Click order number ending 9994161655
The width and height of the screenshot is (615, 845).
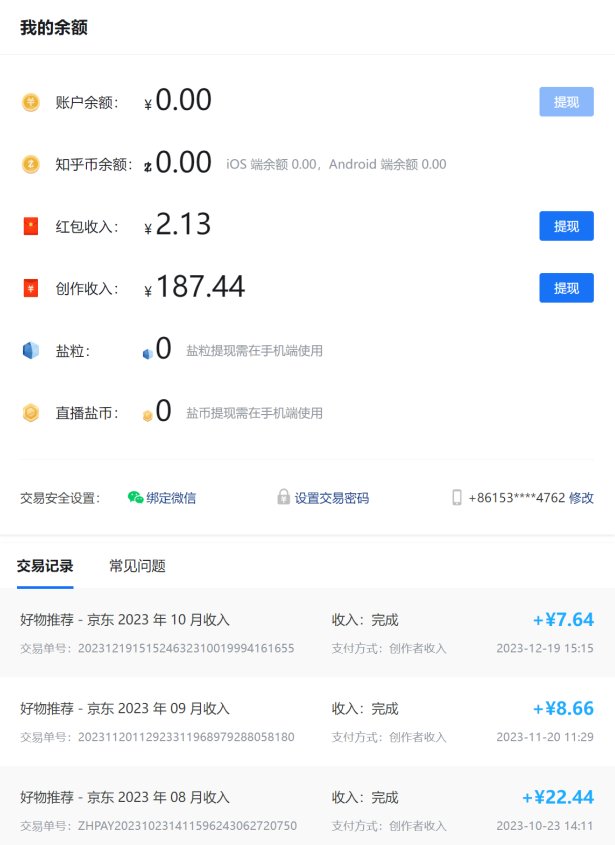[x=186, y=648]
